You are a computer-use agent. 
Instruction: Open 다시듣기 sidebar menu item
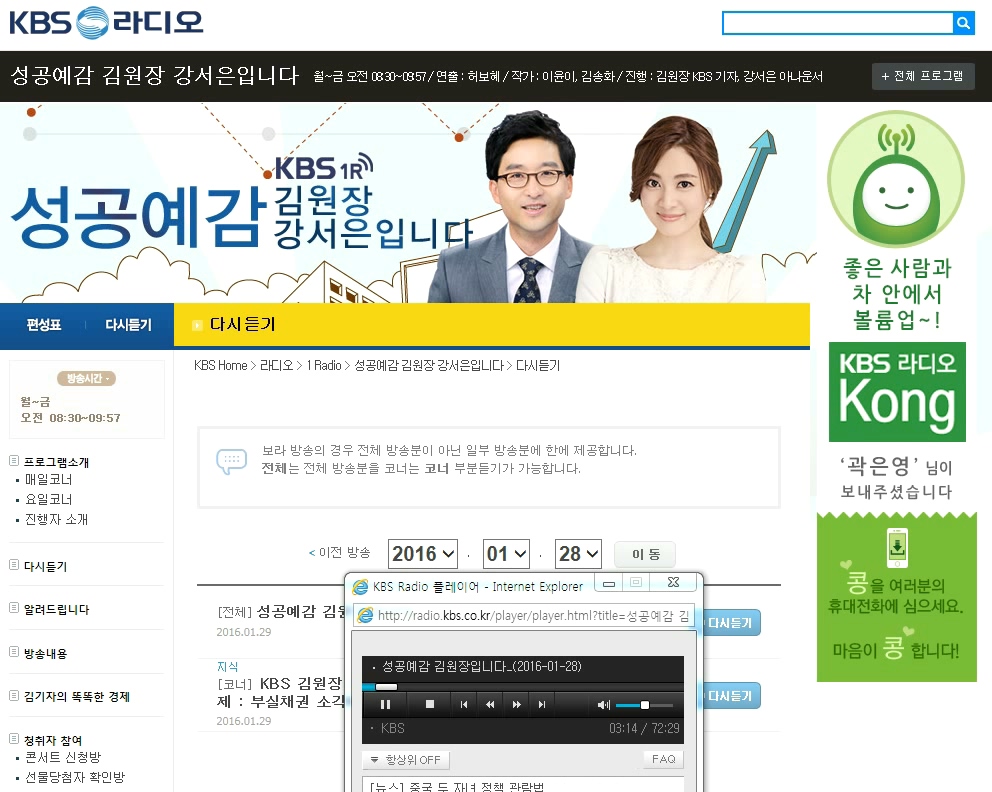pos(45,566)
